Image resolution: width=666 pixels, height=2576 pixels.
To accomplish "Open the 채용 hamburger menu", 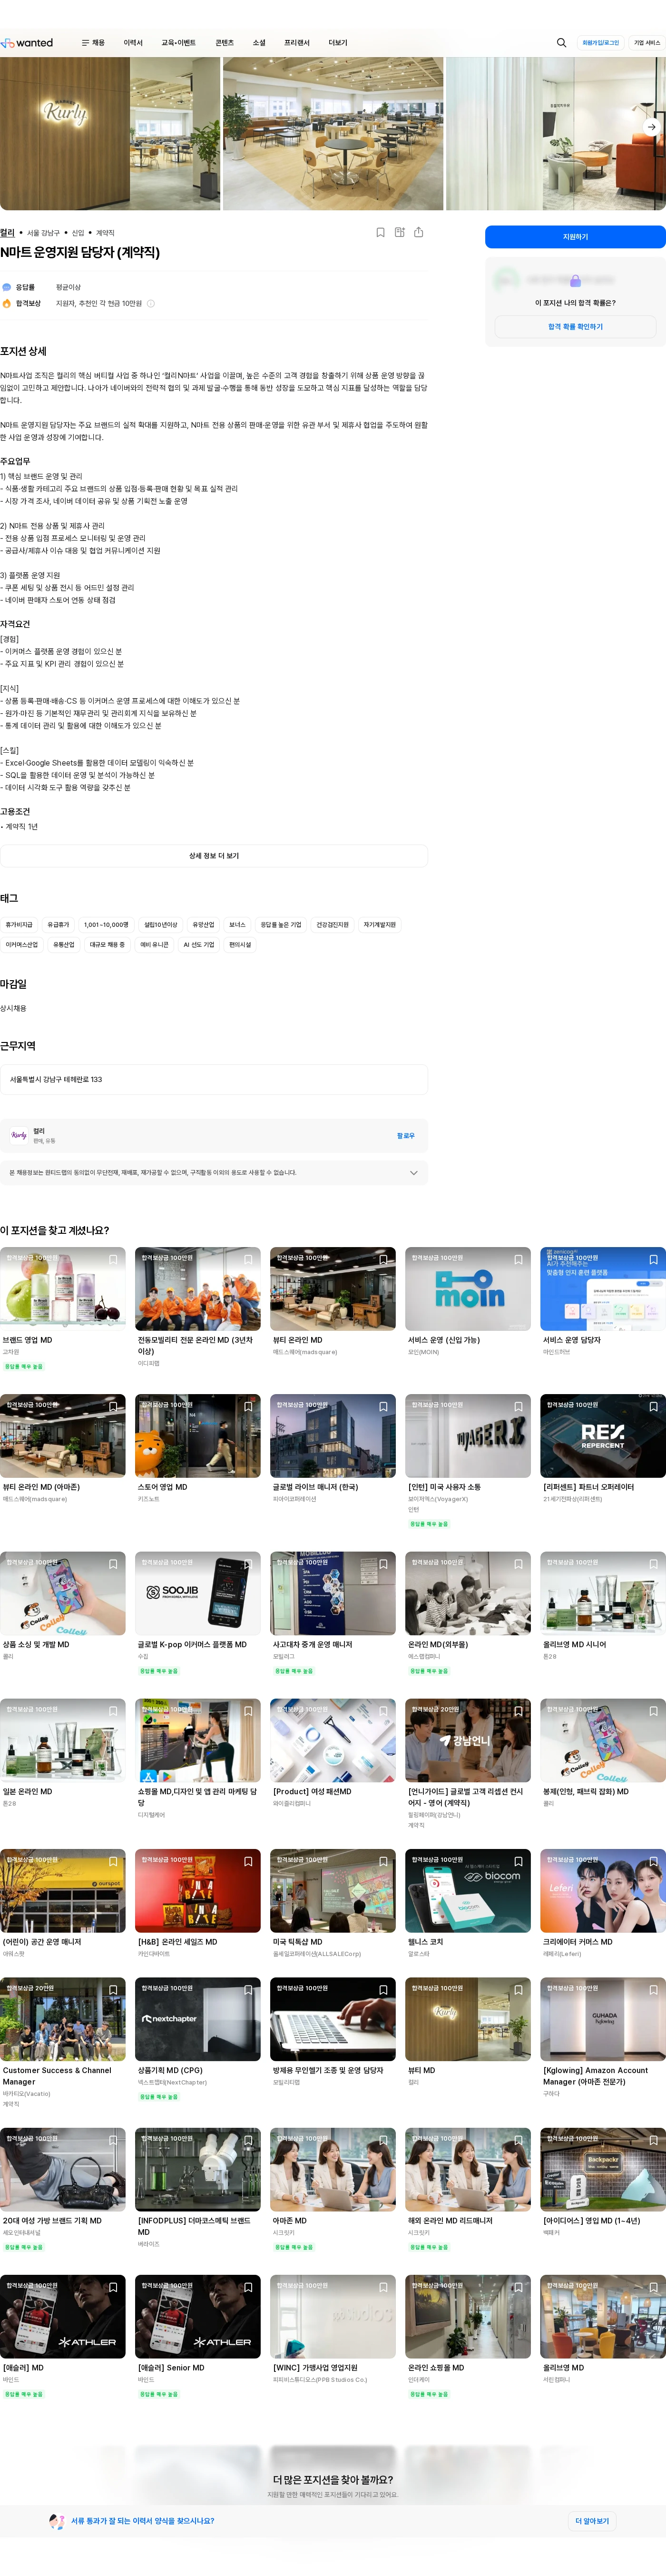I will (92, 43).
